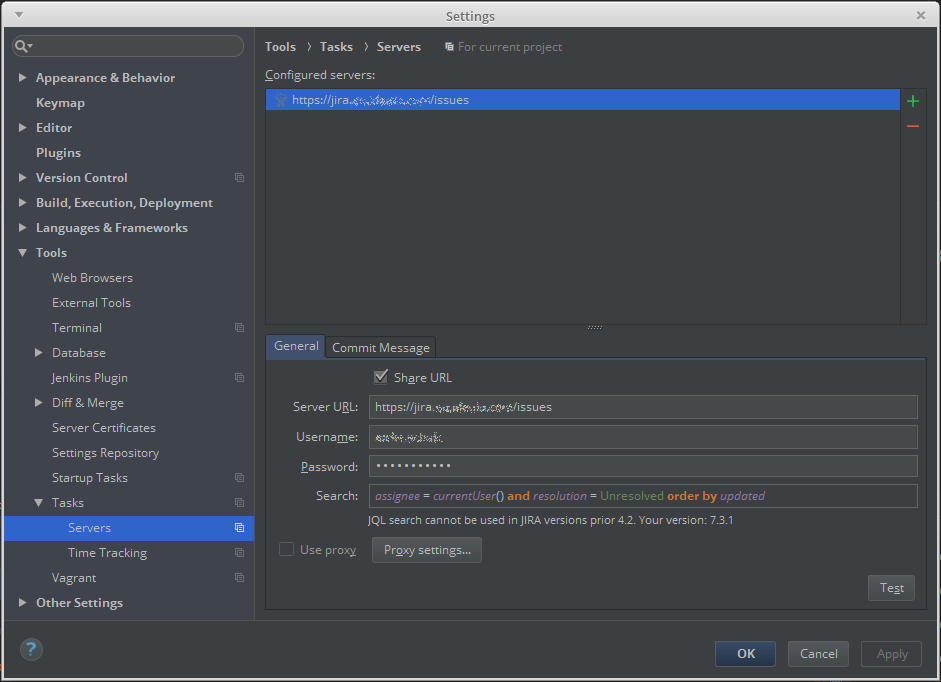Click the JIRA server icon in the list
941x682 pixels.
pos(279,99)
